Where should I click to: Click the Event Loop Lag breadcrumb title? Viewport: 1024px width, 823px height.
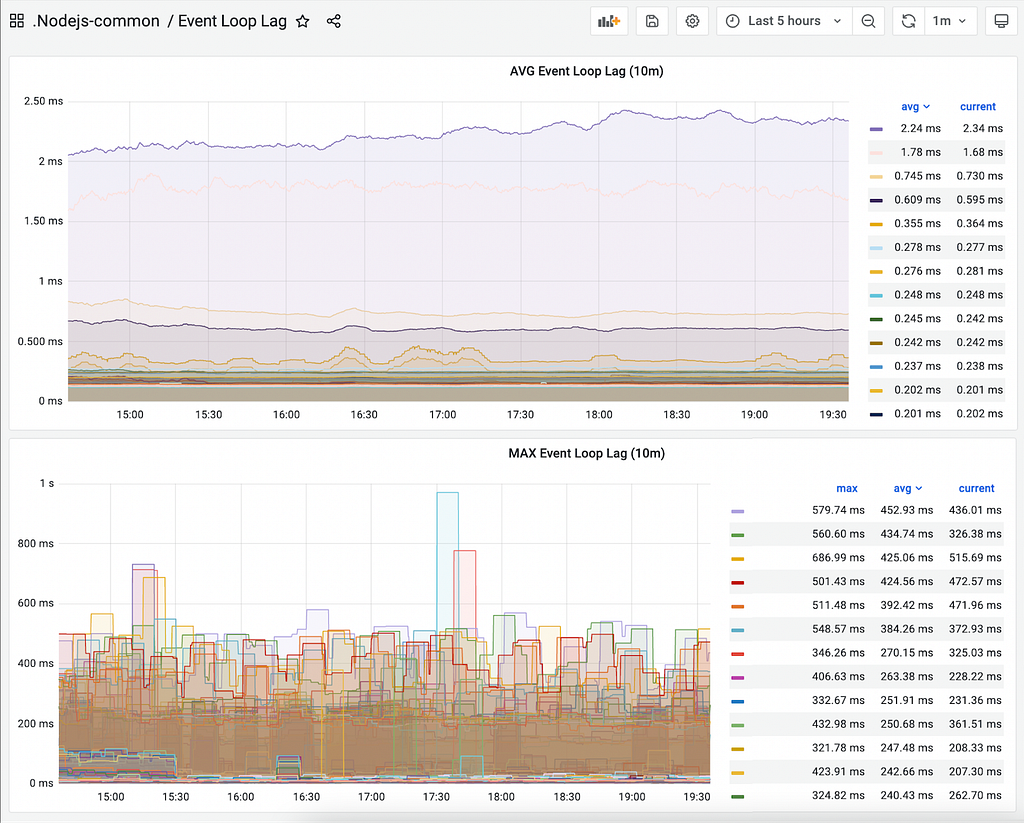(232, 21)
